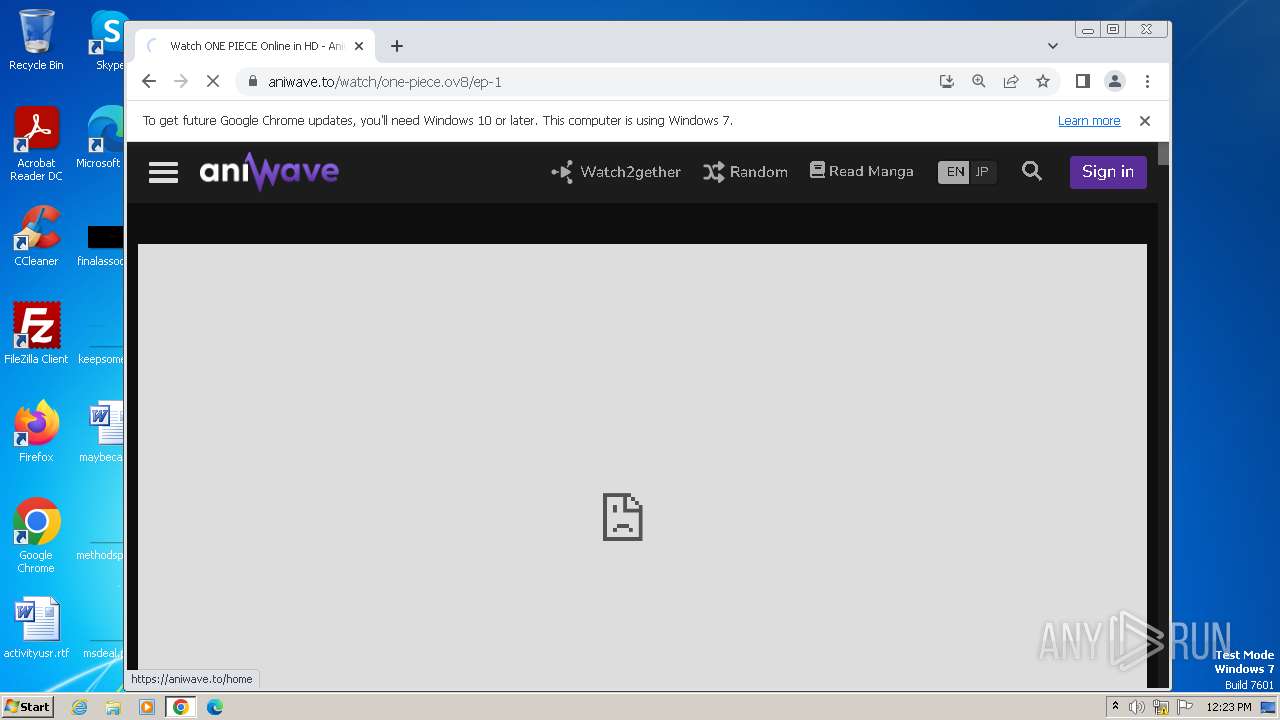
Task: Click the Windows Start button
Action: click(27, 707)
